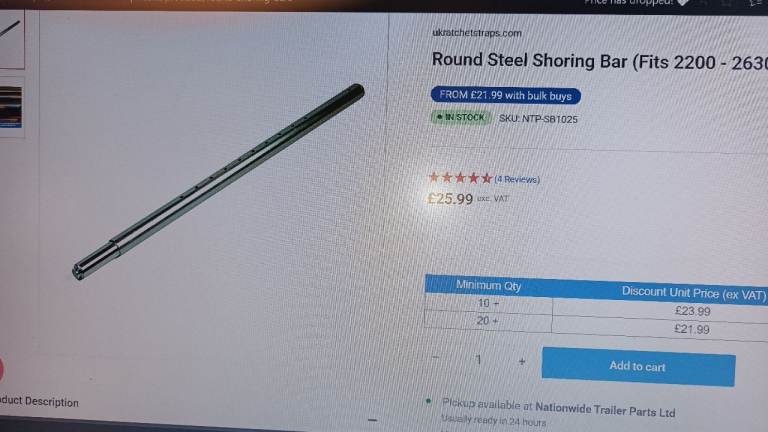
Task: Click the green IN STOCK badge
Action: [460, 118]
